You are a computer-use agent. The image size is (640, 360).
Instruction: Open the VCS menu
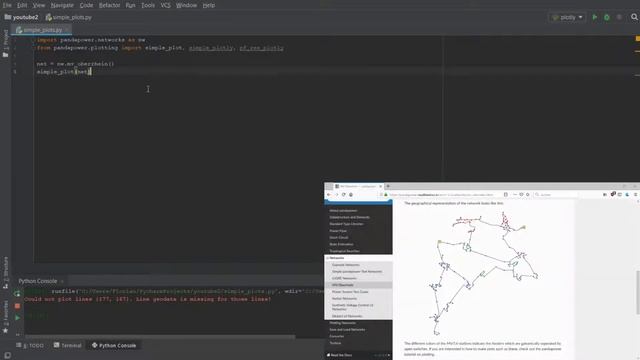(x=165, y=5)
